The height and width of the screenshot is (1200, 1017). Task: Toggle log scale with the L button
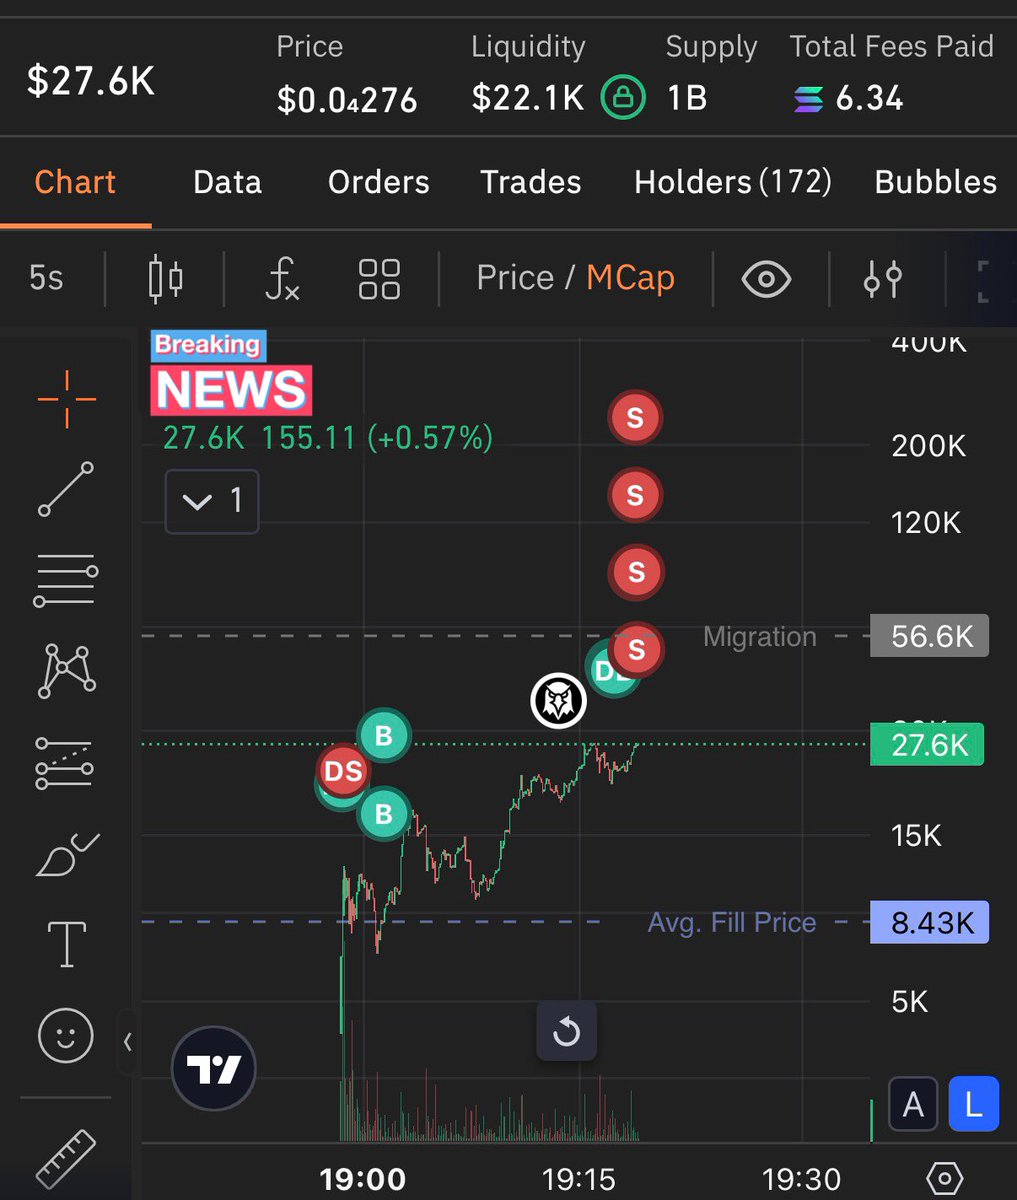click(973, 1104)
